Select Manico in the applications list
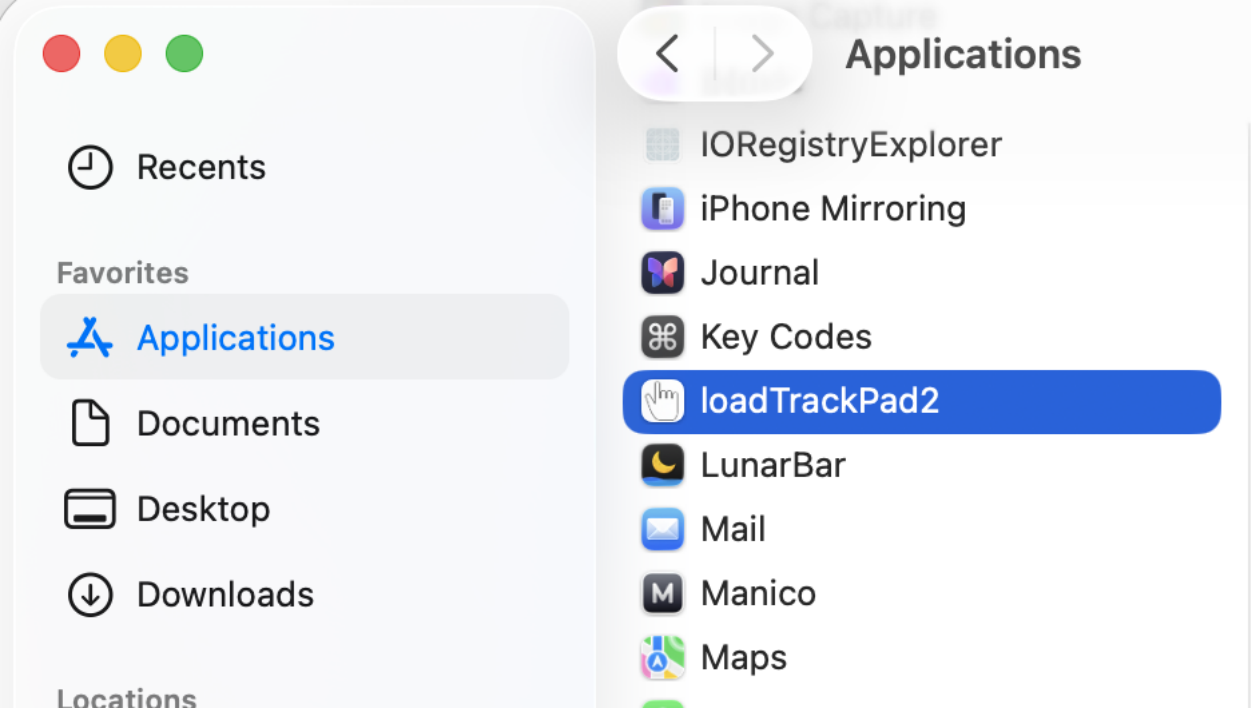Screen dimensions: 1254x712 click(x=922, y=594)
